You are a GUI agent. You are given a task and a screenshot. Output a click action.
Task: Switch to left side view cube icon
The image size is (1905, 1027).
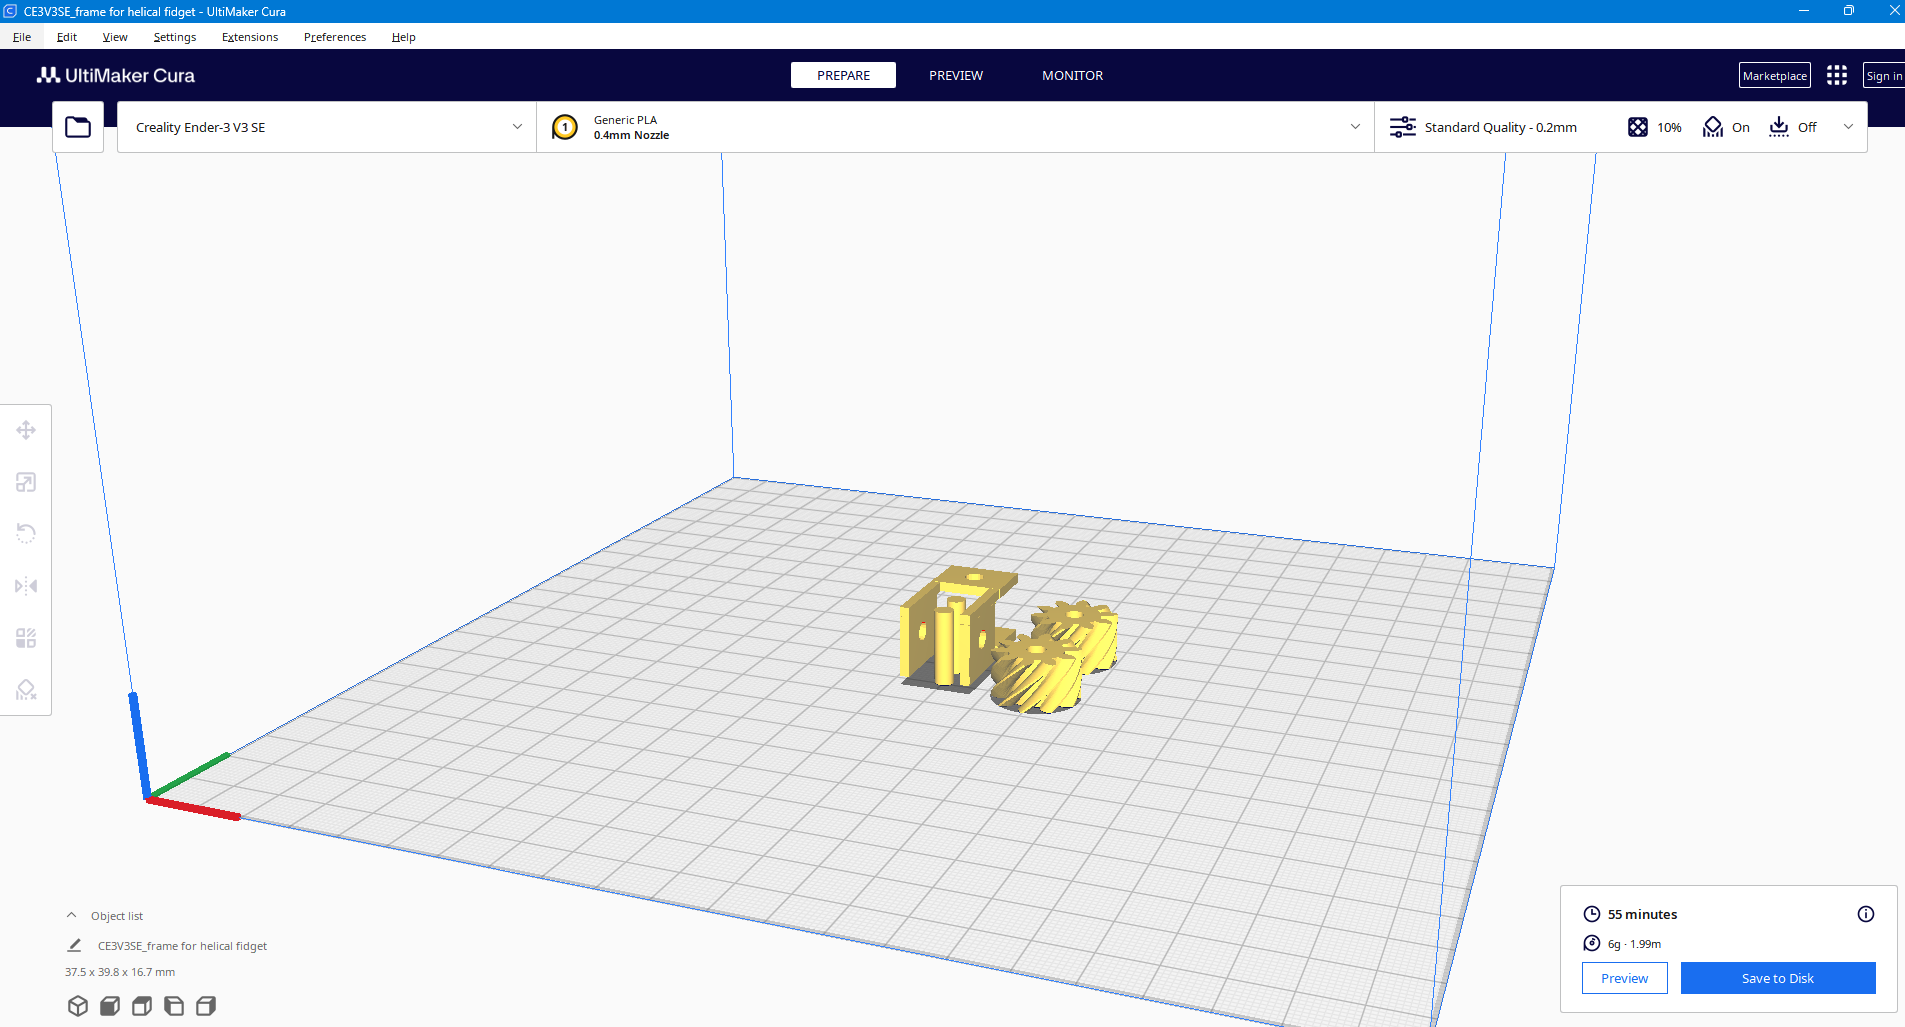(x=174, y=1006)
